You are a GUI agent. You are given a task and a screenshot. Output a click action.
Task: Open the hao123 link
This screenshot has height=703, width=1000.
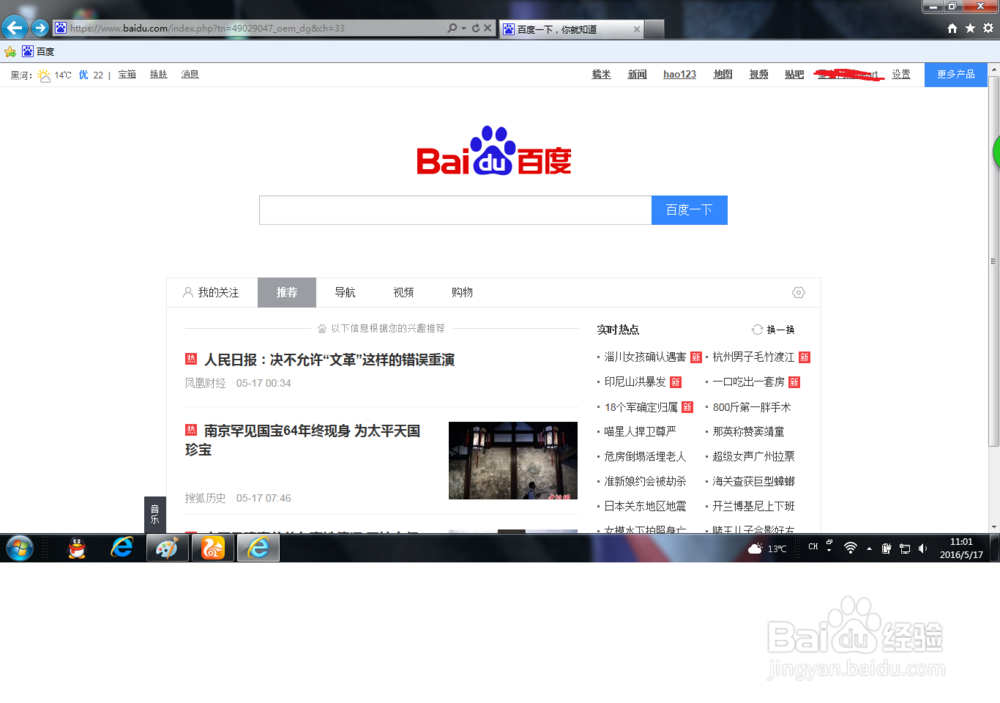pos(679,75)
